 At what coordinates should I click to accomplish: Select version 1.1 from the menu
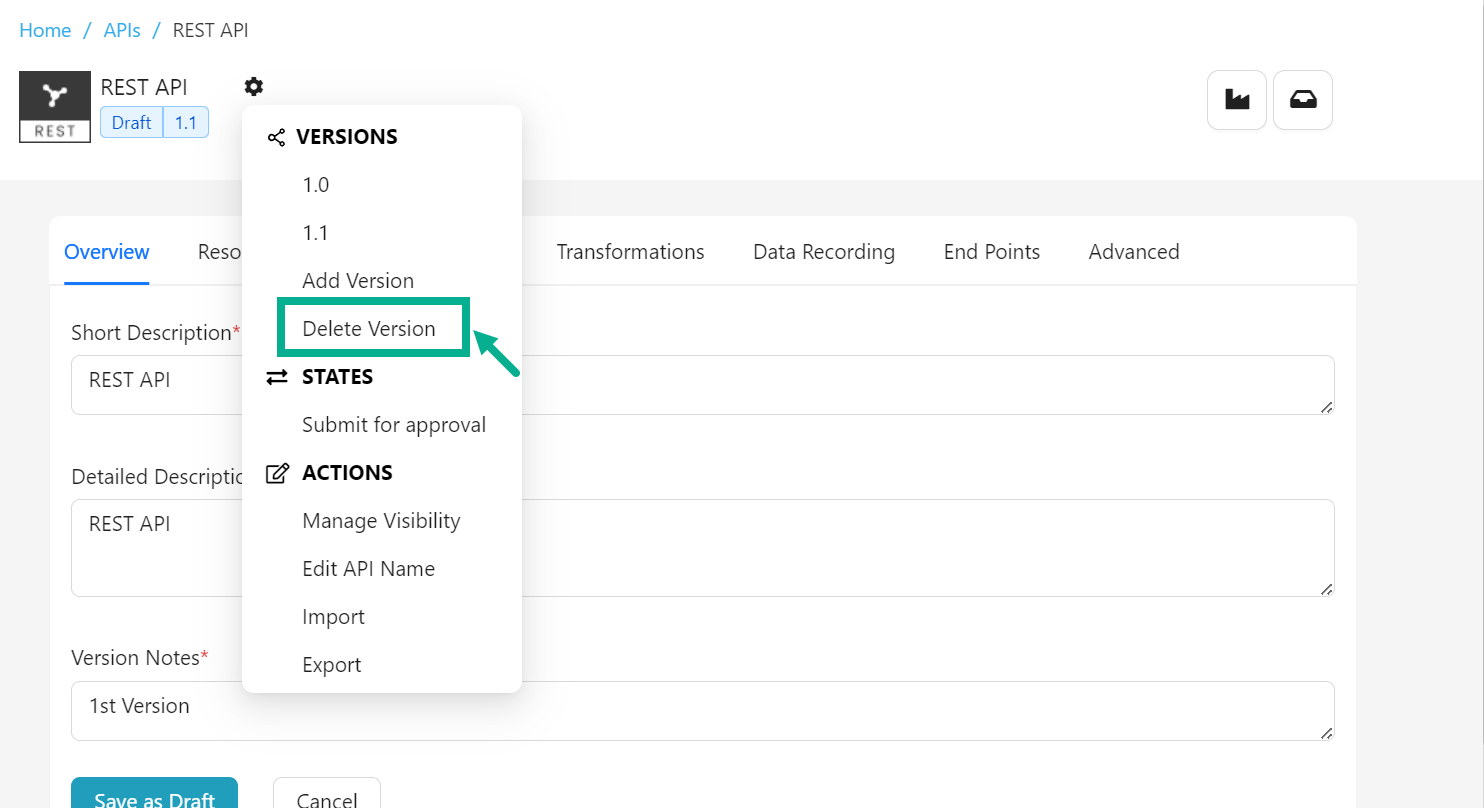pyautogui.click(x=316, y=233)
